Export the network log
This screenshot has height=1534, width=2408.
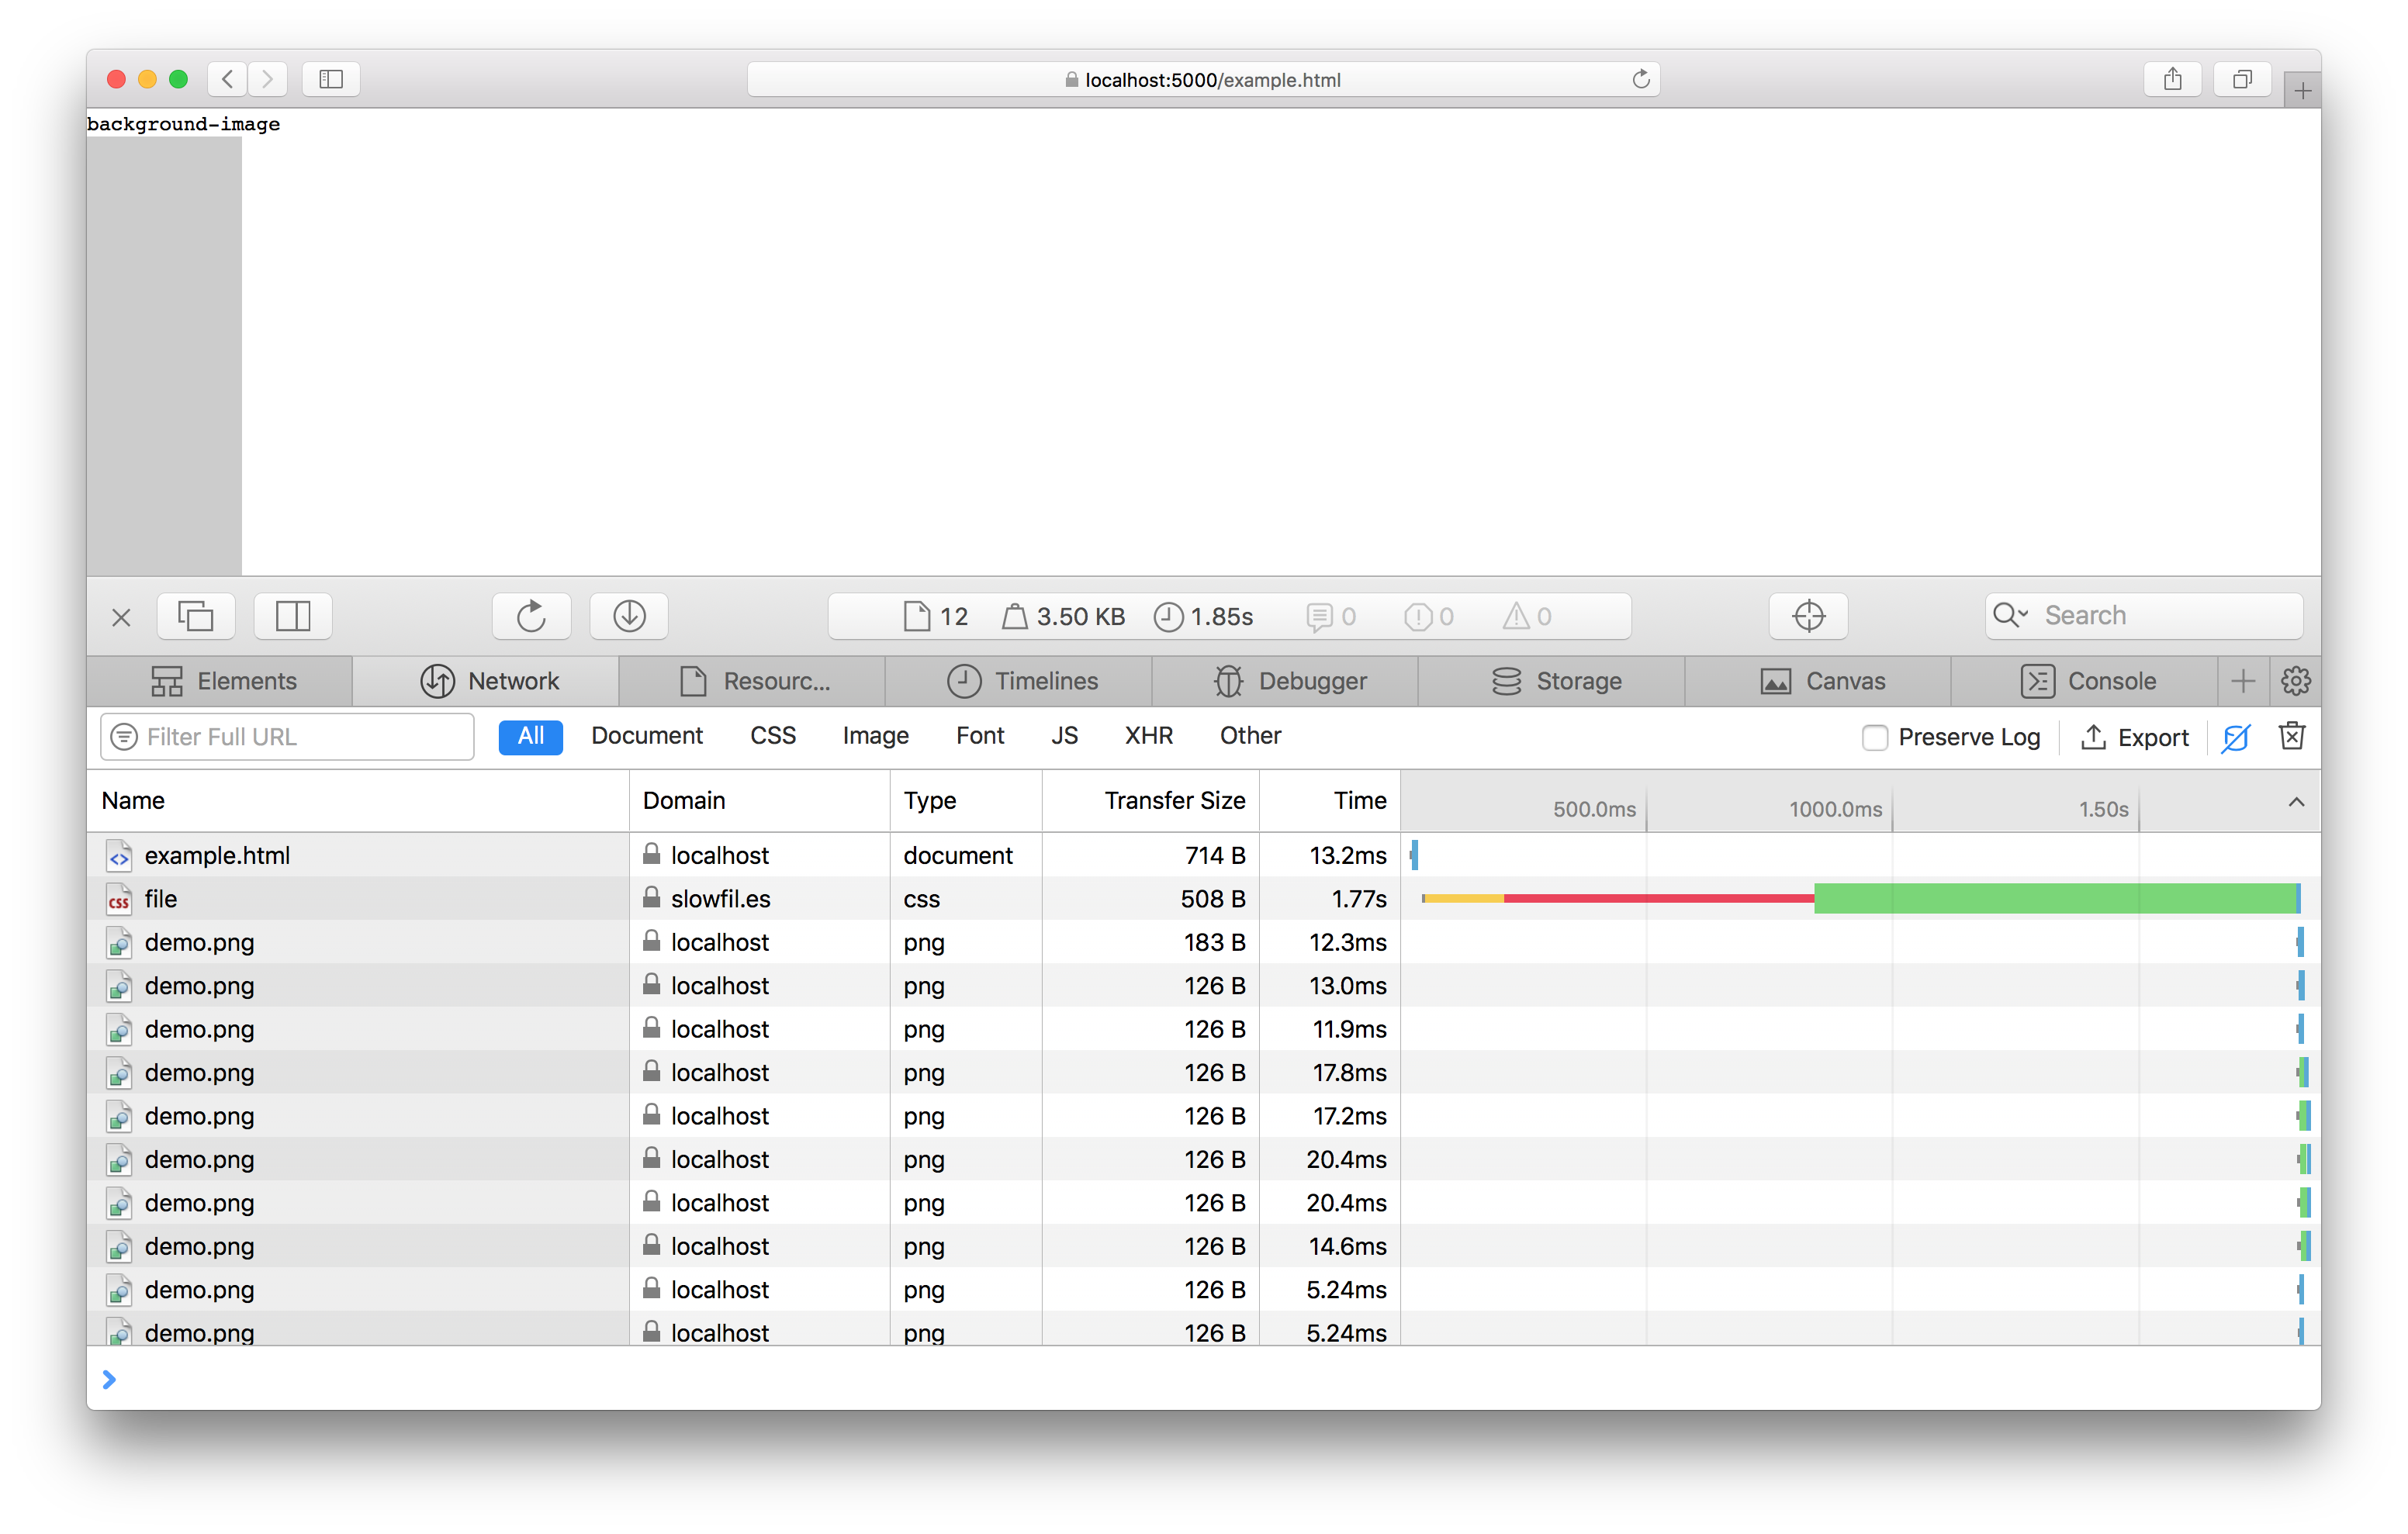point(2134,738)
